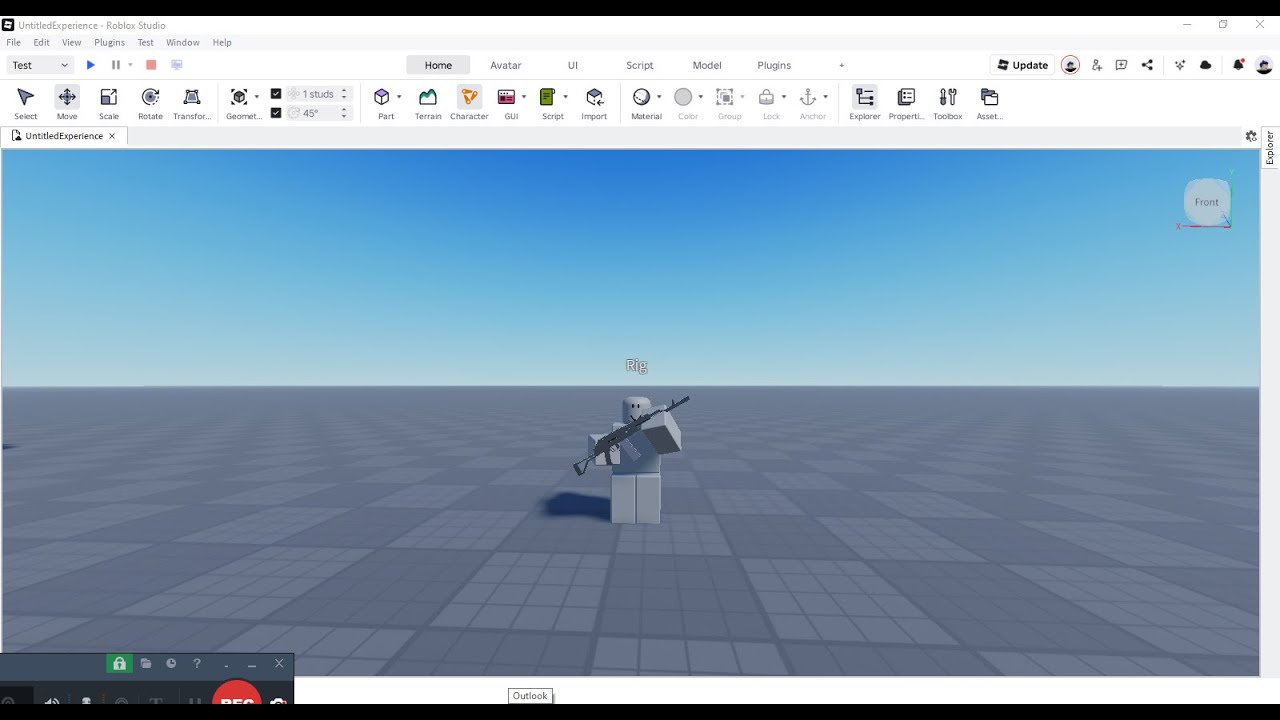Switch to the Avatar ribbon tab
Image resolution: width=1280 pixels, height=720 pixels.
click(505, 65)
